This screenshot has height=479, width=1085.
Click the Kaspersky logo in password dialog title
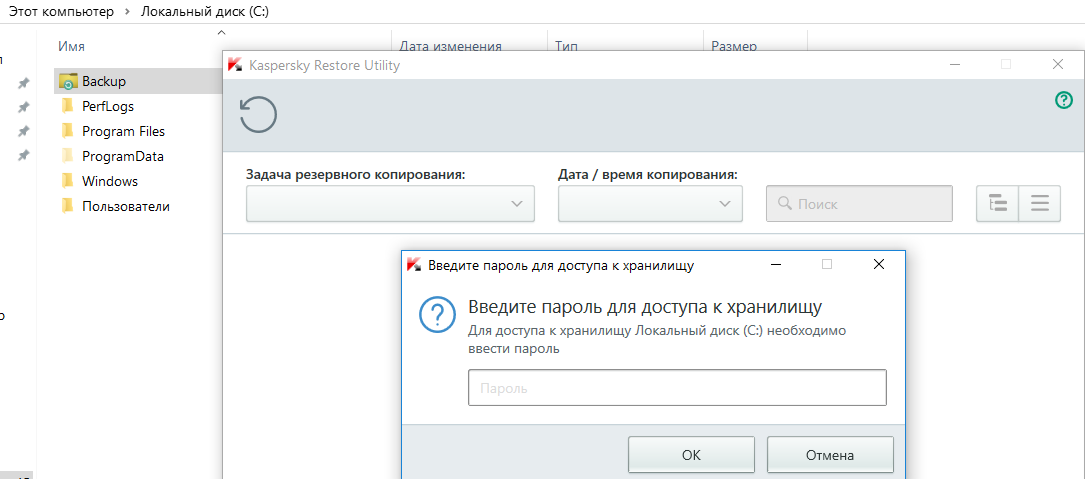[x=414, y=265]
